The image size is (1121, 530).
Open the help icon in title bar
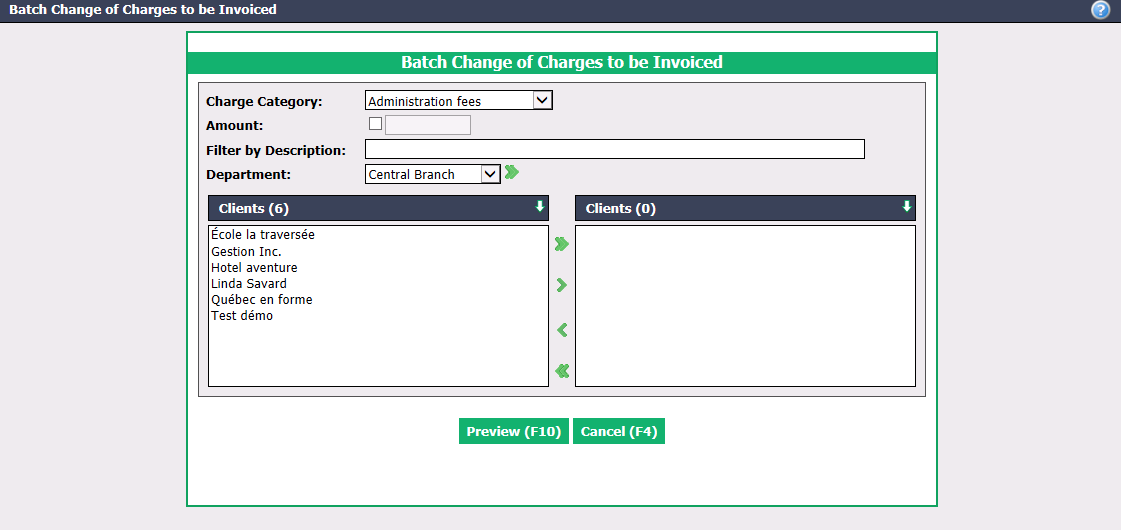click(x=1100, y=10)
